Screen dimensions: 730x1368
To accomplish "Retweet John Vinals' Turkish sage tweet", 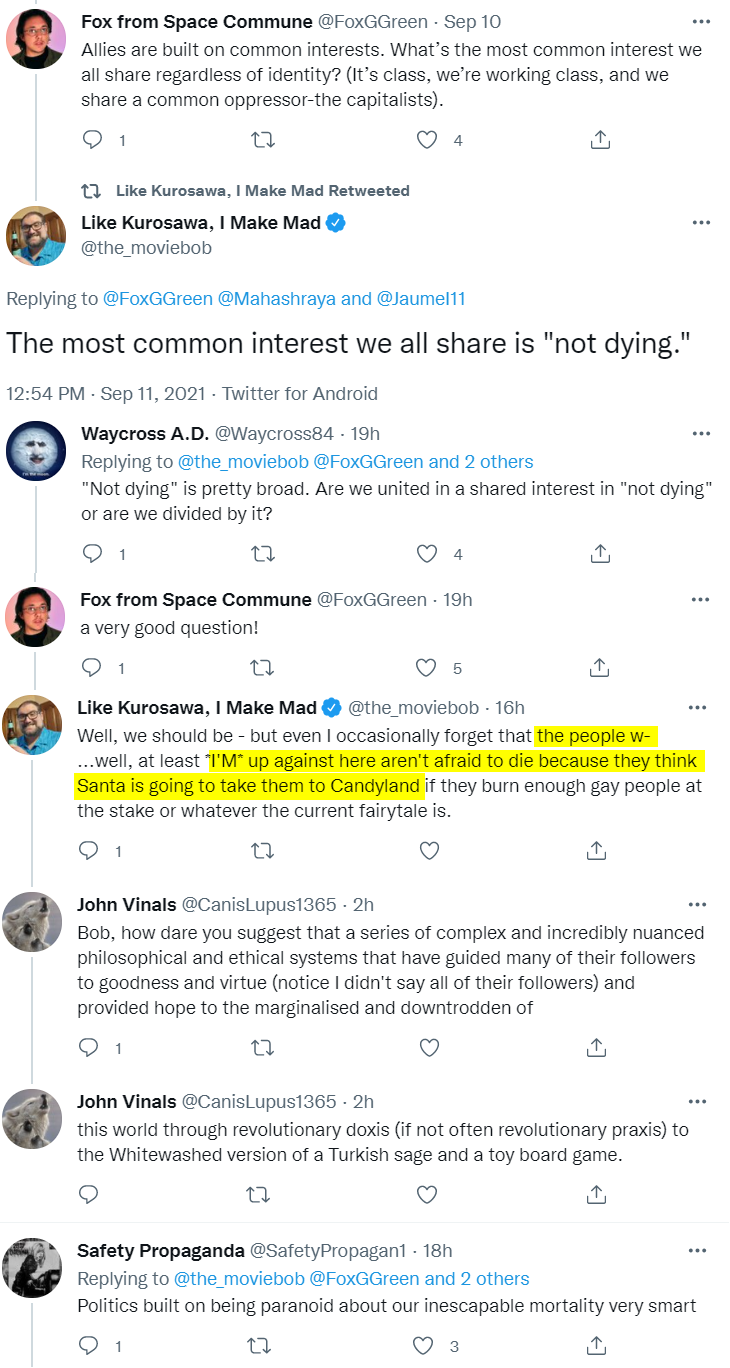I will (x=262, y=1194).
